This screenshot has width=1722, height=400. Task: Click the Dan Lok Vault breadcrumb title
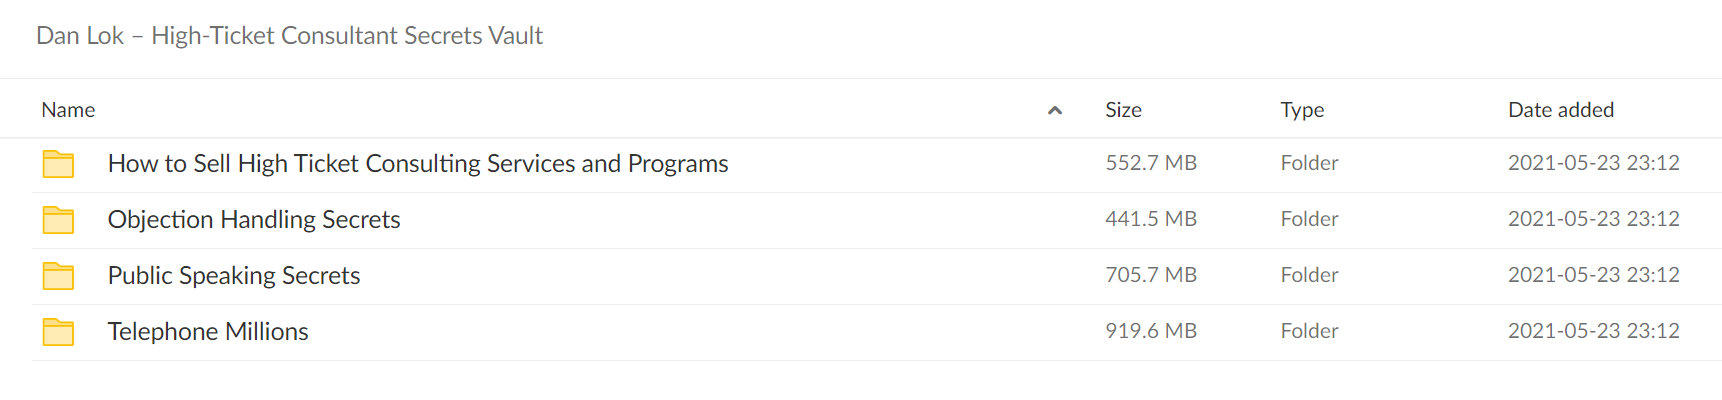[289, 36]
